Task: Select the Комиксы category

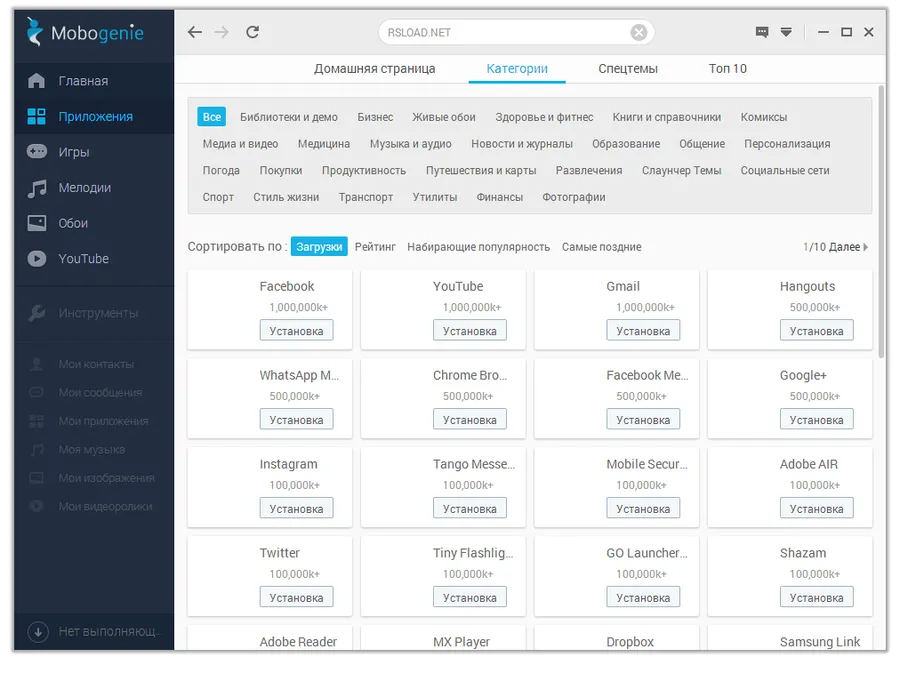Action: (763, 117)
